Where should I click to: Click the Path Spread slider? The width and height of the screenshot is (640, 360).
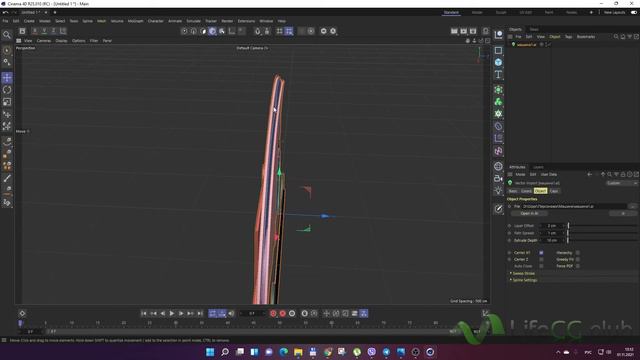tap(603, 233)
